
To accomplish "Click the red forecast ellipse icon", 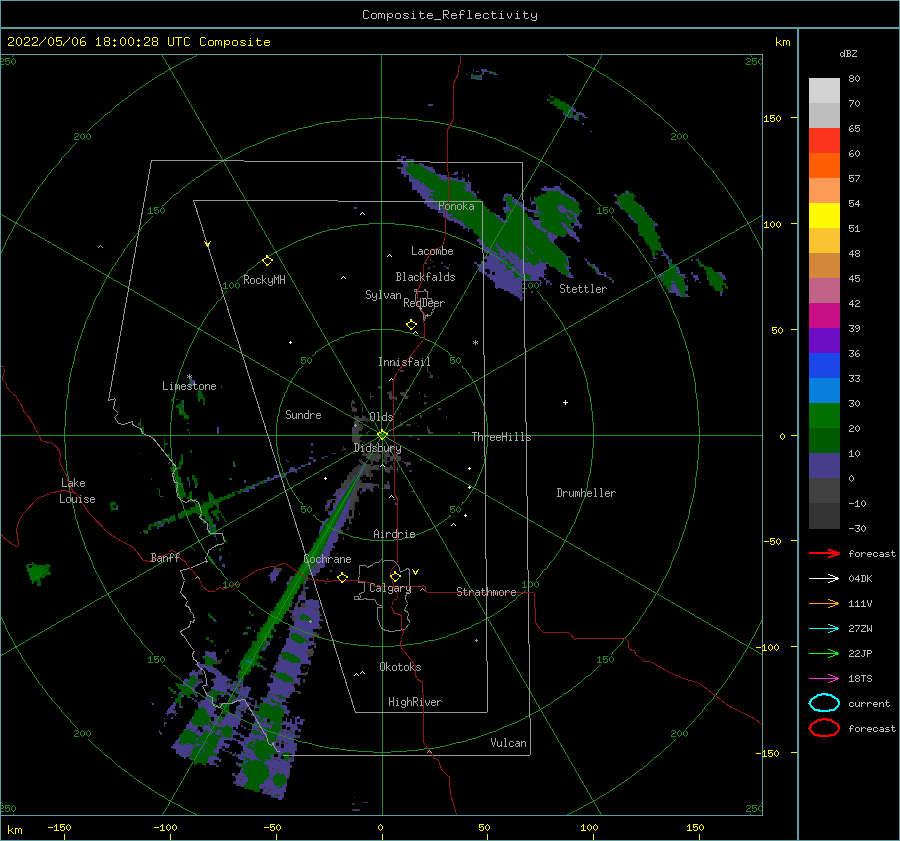I will pyautogui.click(x=824, y=728).
